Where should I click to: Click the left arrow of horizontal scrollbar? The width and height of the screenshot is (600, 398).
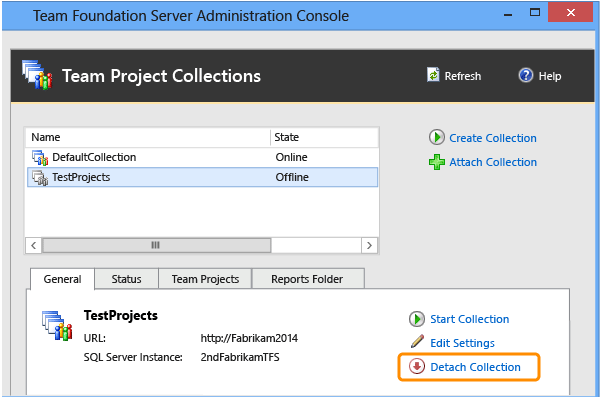point(34,245)
